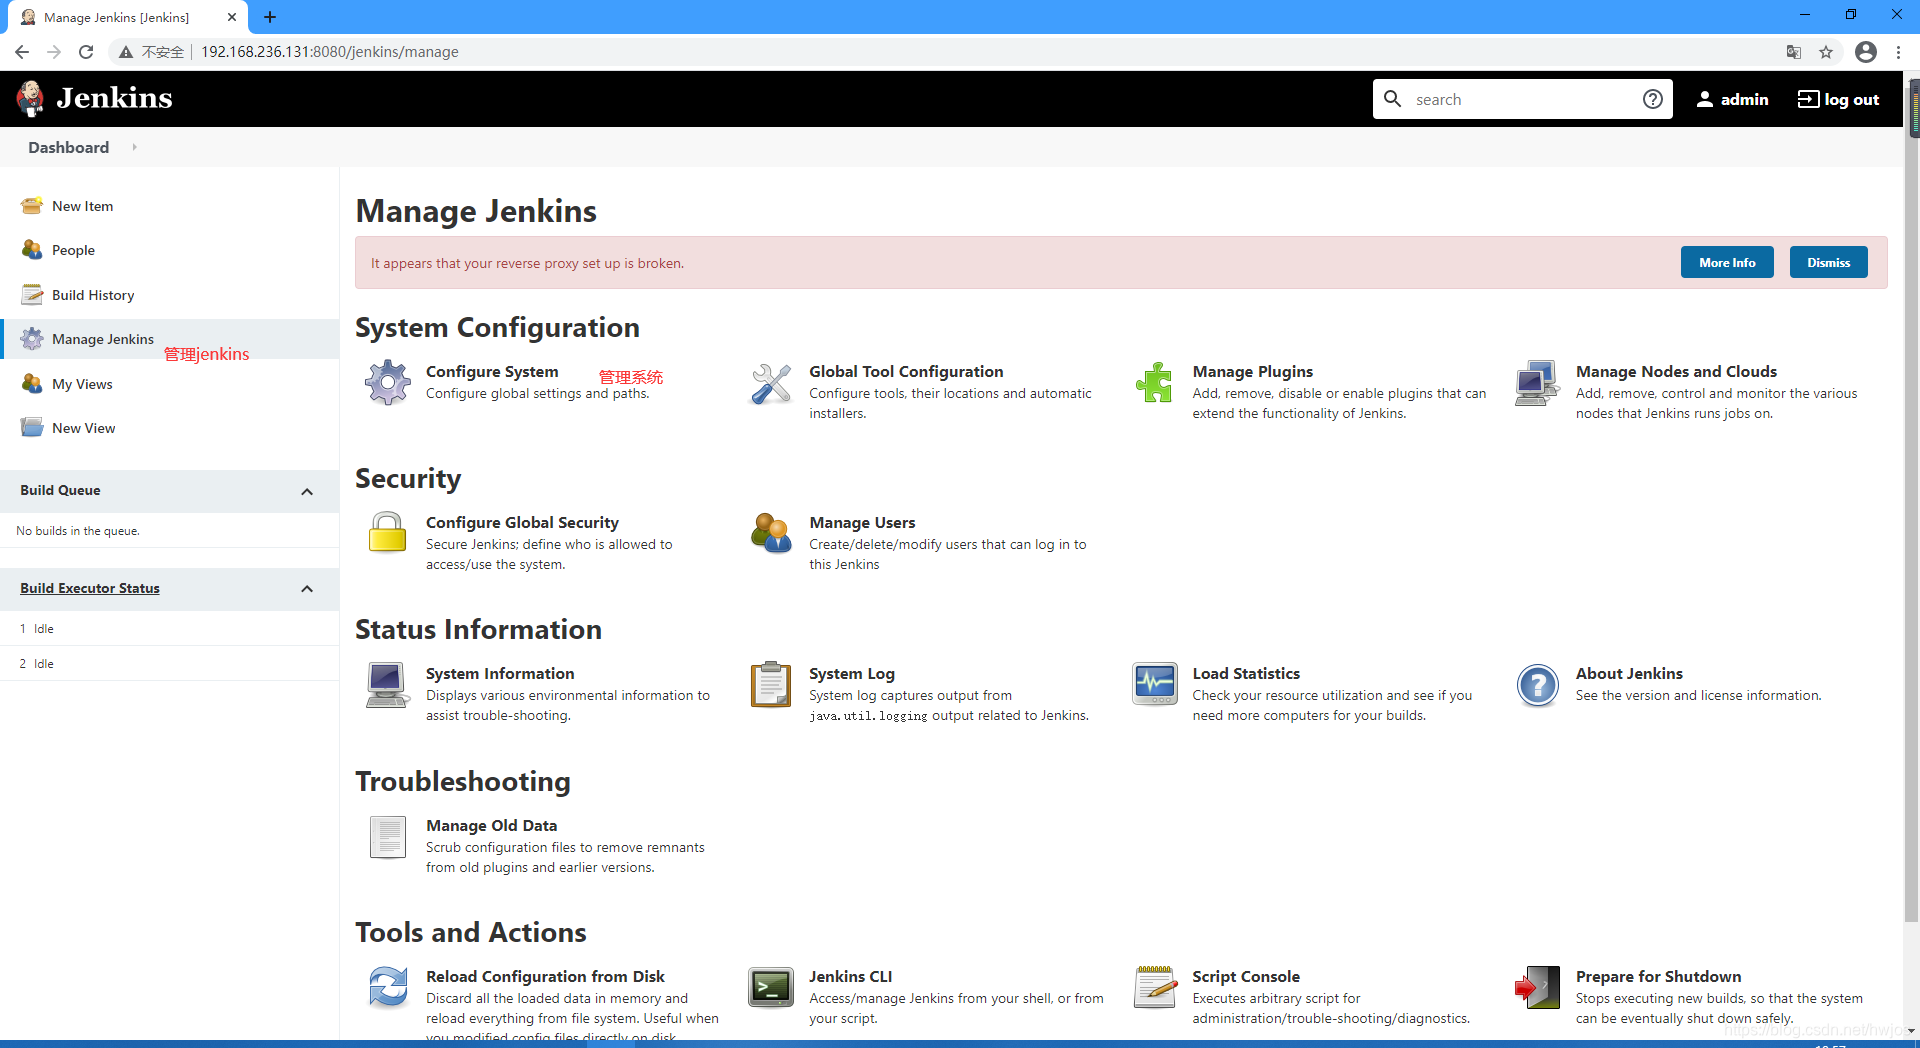Open the System Log link
Viewport: 1920px width, 1048px height.
(x=852, y=673)
